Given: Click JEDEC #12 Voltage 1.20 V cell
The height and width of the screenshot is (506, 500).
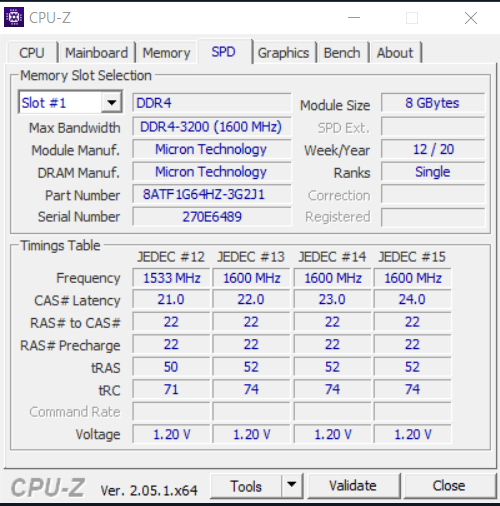Looking at the screenshot, I should tap(171, 434).
